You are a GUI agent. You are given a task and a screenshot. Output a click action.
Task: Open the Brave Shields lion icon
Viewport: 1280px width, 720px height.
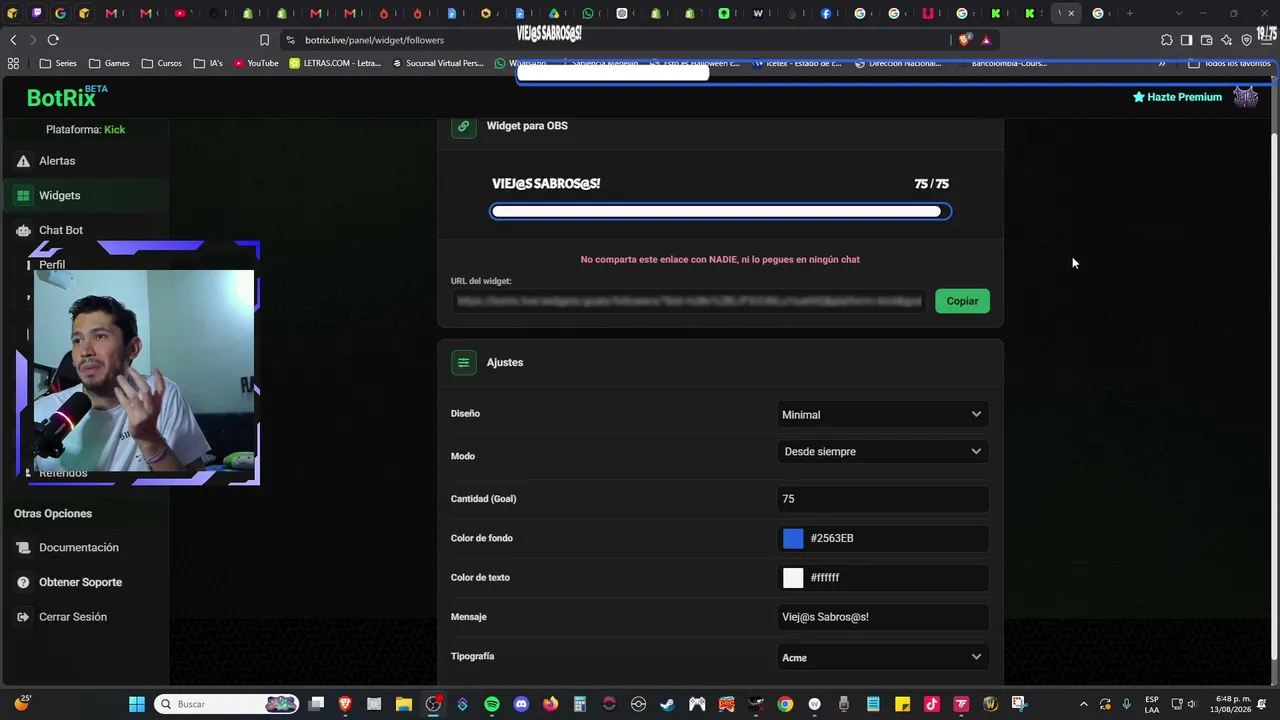tap(964, 40)
